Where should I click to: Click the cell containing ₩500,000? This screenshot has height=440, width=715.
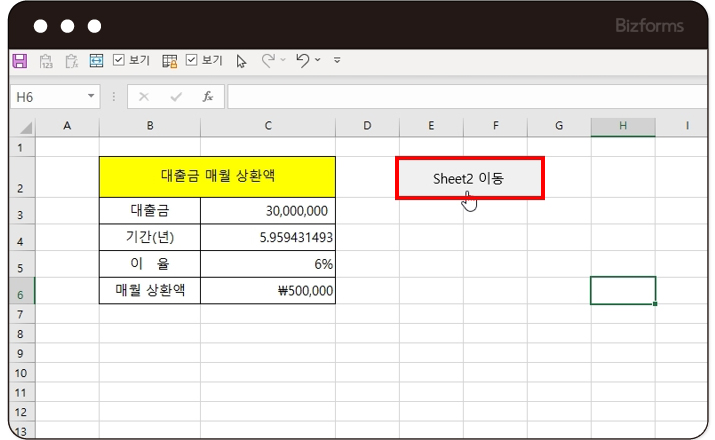[268, 290]
